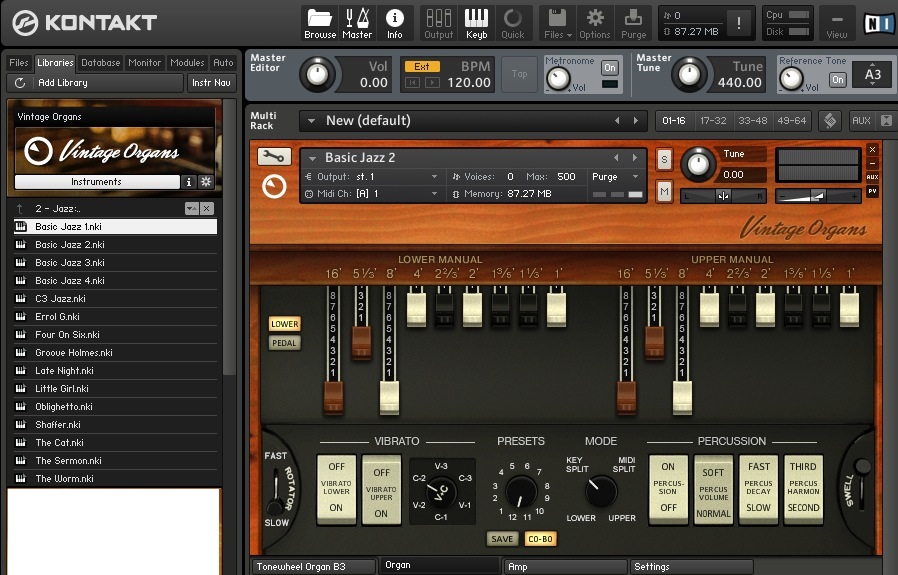Show the on-screen Keyb keyboard

476,23
